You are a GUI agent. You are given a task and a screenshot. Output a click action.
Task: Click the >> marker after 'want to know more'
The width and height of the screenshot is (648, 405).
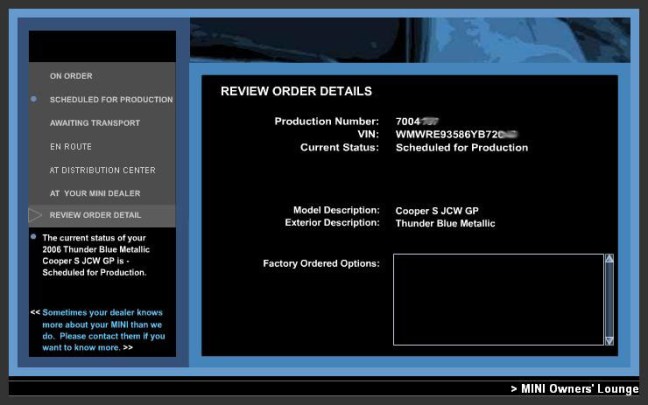point(128,348)
